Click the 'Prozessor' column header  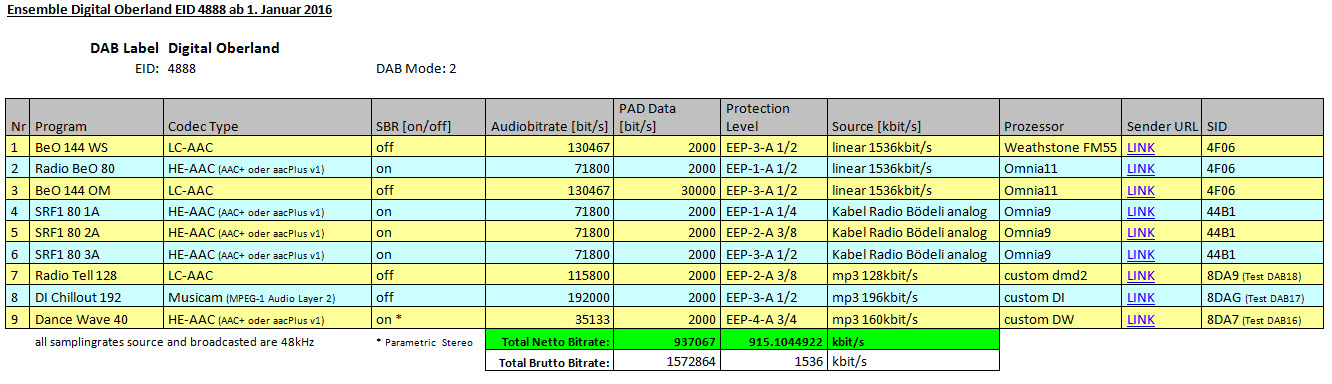[1061, 117]
